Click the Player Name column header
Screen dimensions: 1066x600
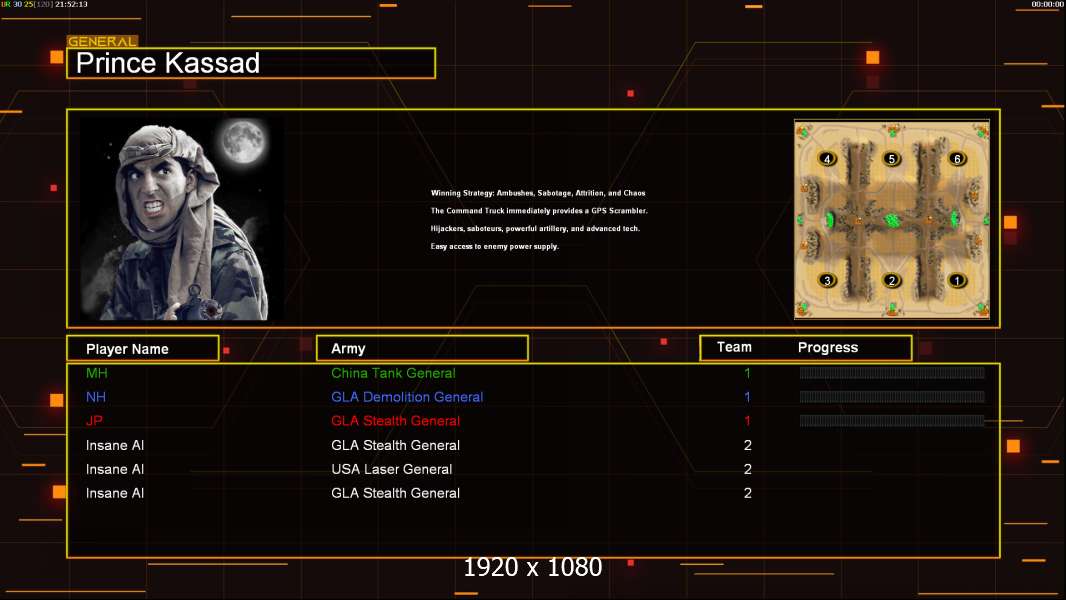pyautogui.click(x=143, y=348)
